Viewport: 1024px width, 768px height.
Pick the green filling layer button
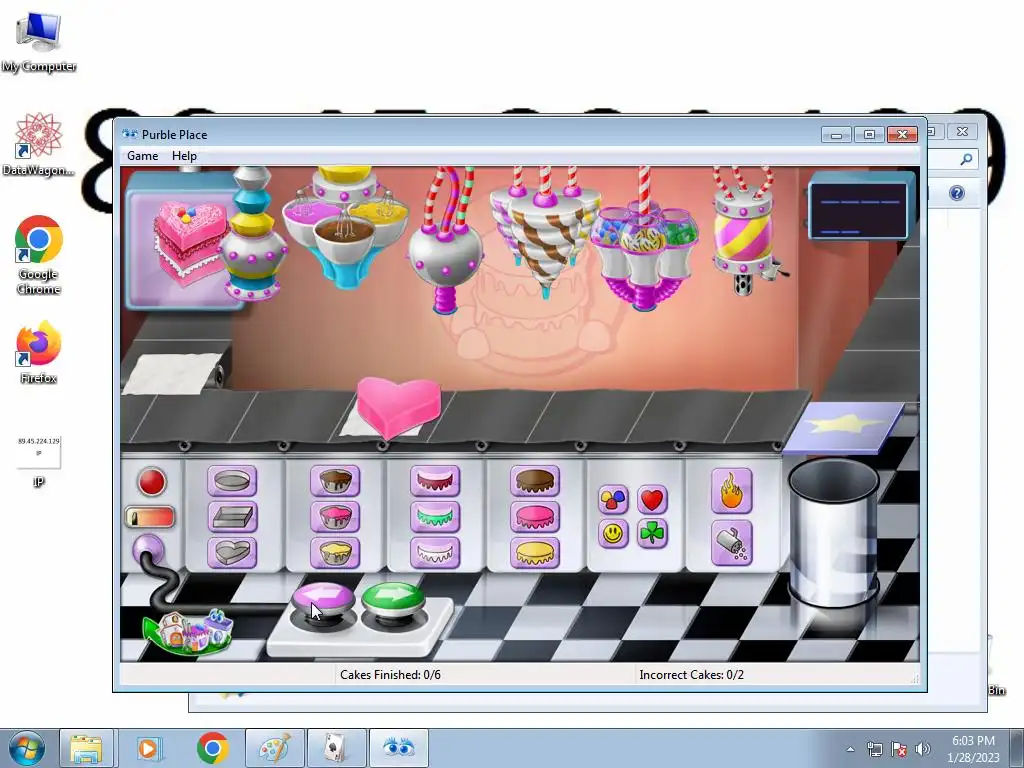(x=435, y=517)
